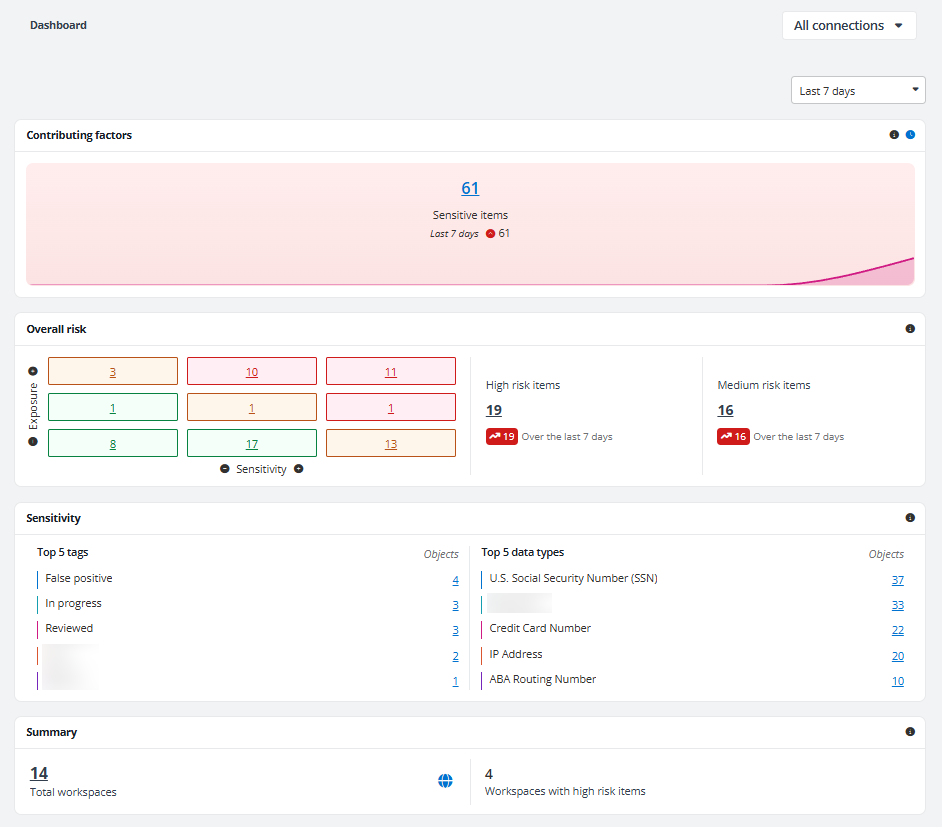
Task: Open the green risk matrix cell showing 8
Action: click(x=113, y=443)
